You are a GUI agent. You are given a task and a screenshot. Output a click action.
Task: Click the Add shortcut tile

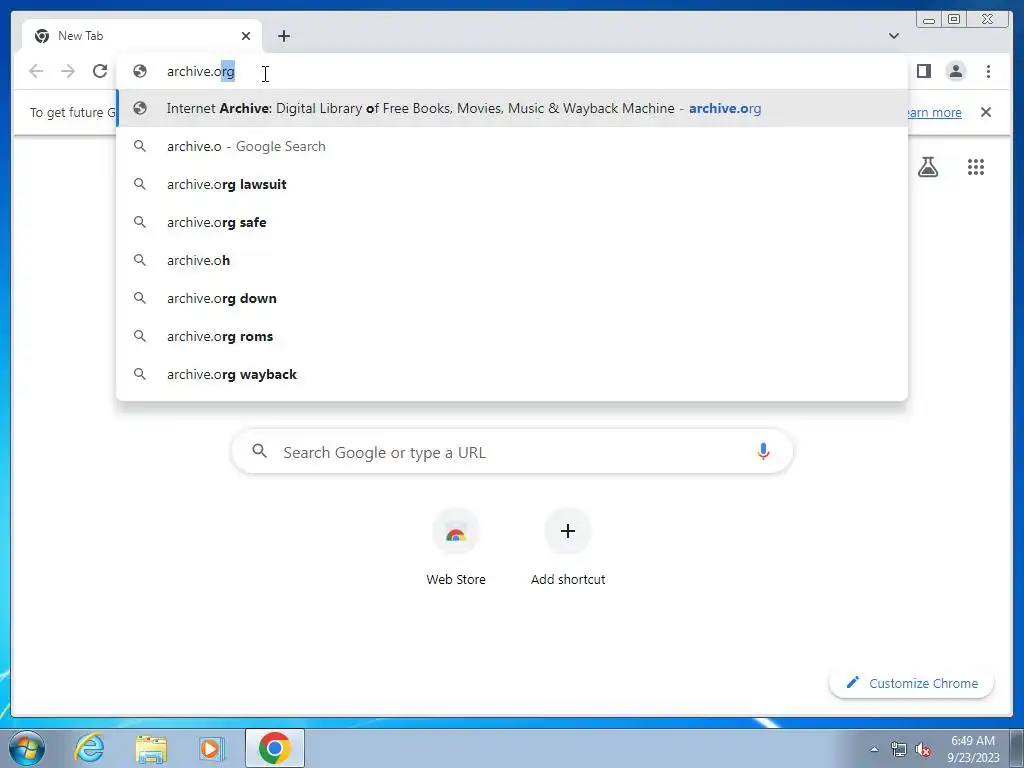pos(568,547)
